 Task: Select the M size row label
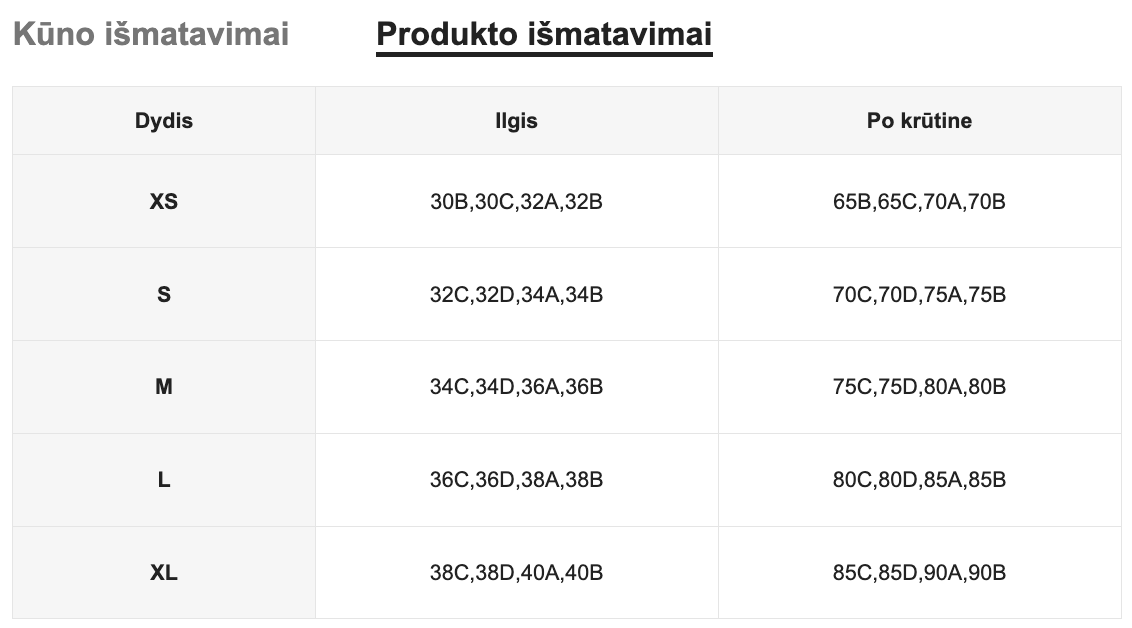click(x=164, y=387)
